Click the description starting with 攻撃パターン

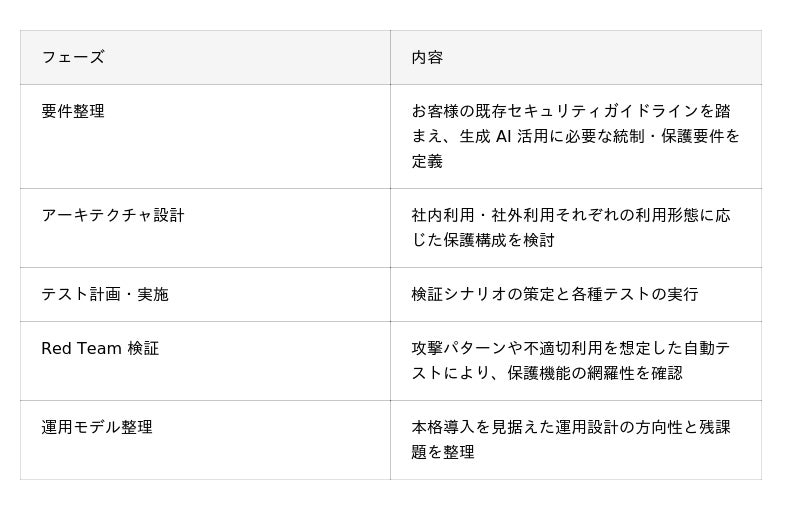(571, 360)
